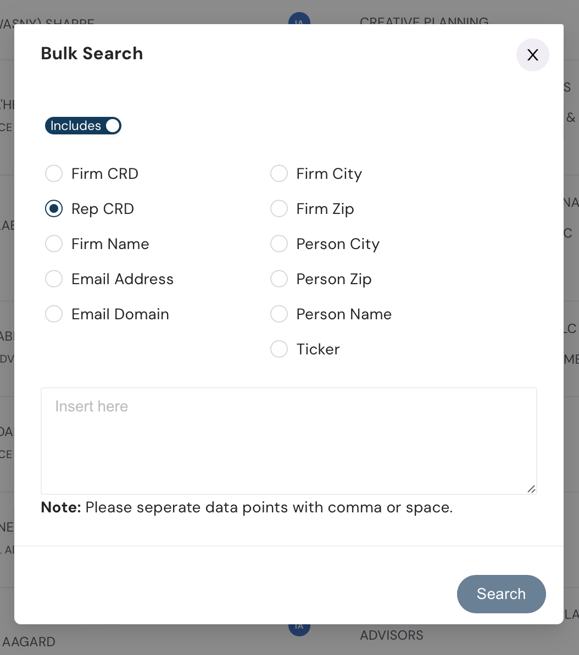Select the Firm City radio button
The image size is (579, 655).
(279, 173)
